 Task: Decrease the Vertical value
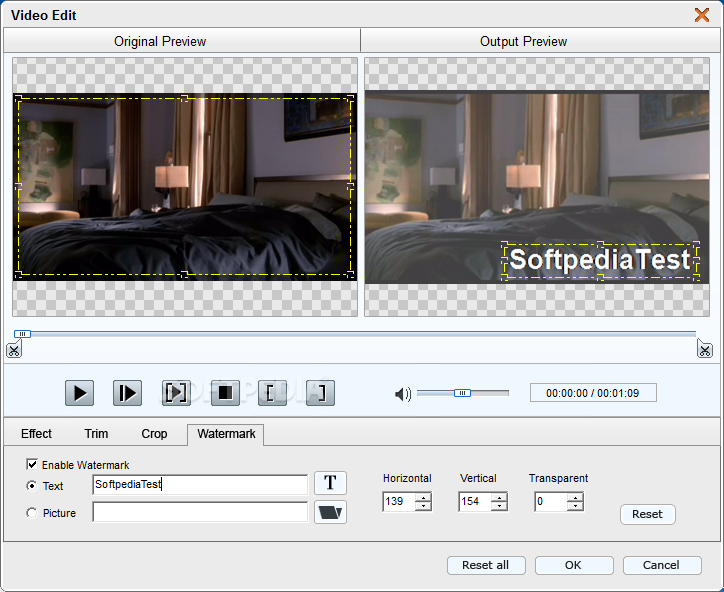click(x=499, y=506)
